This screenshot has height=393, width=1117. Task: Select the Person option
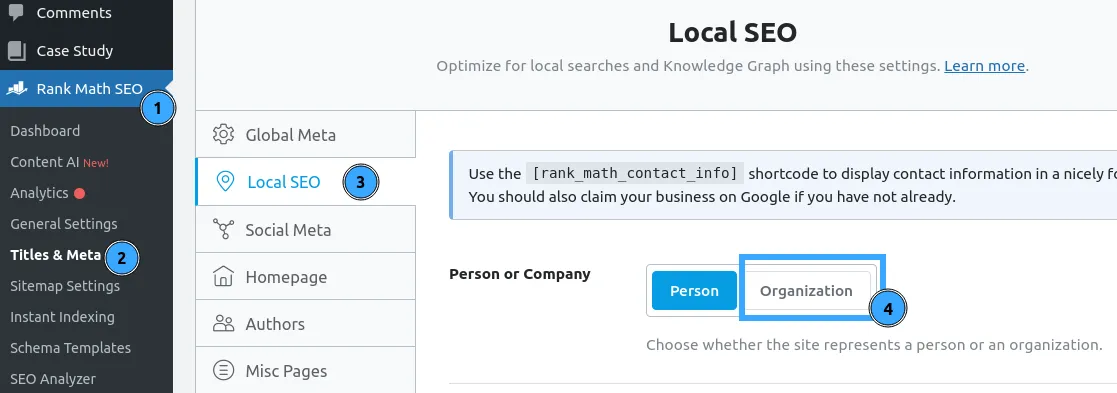(694, 290)
